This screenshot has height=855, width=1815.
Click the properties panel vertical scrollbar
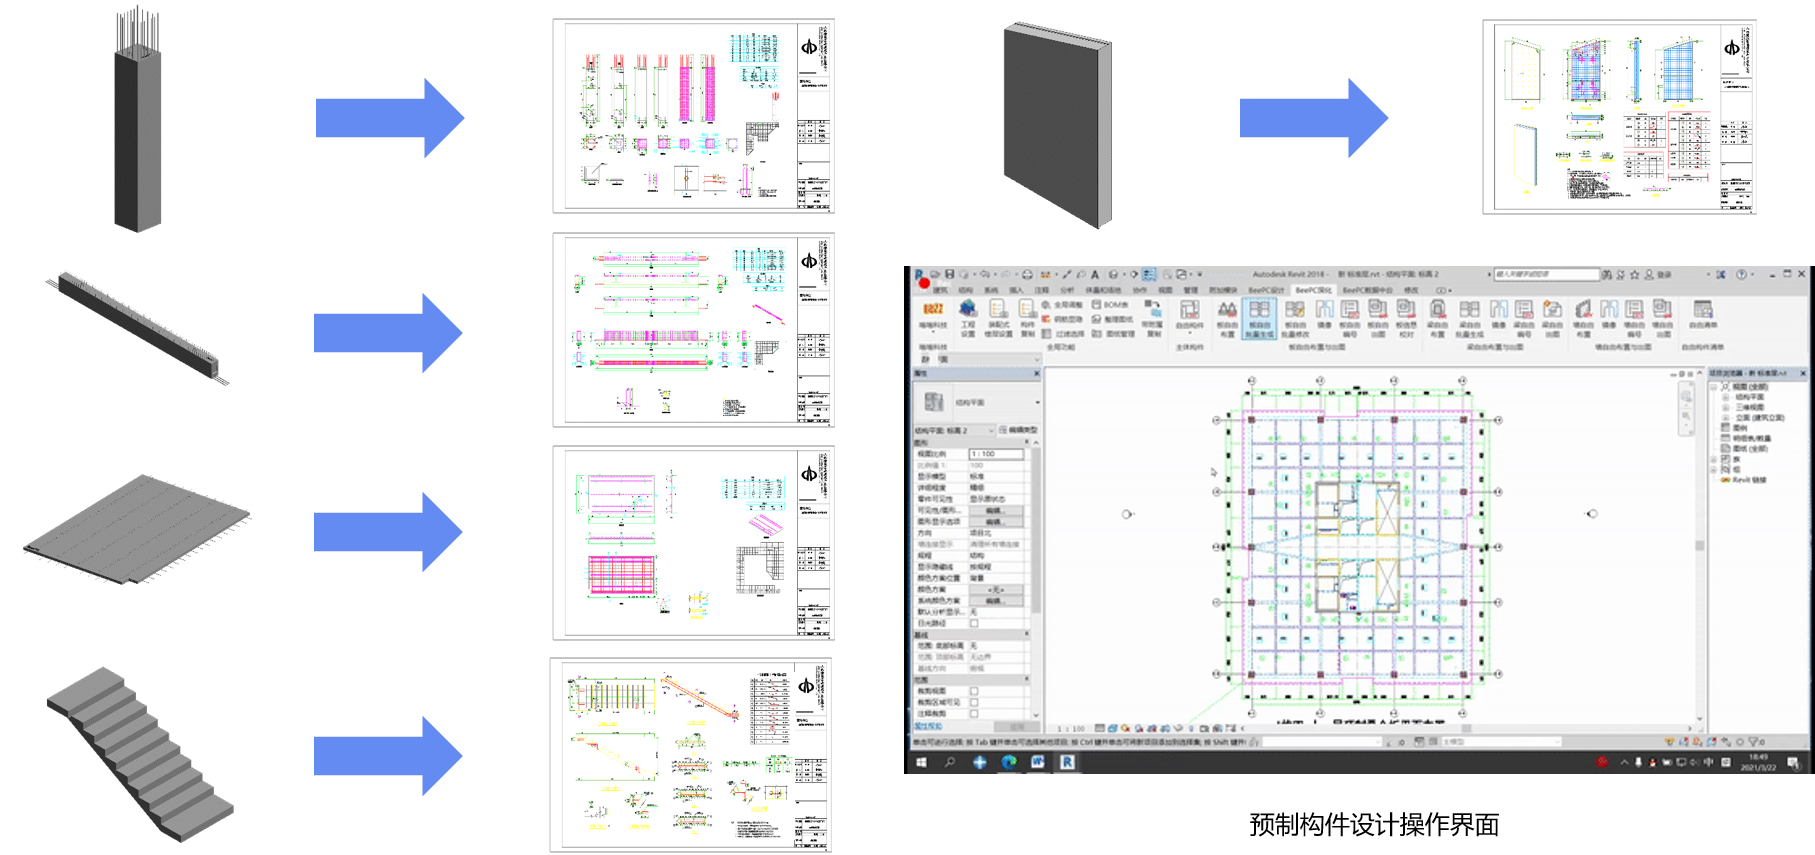tap(1036, 530)
